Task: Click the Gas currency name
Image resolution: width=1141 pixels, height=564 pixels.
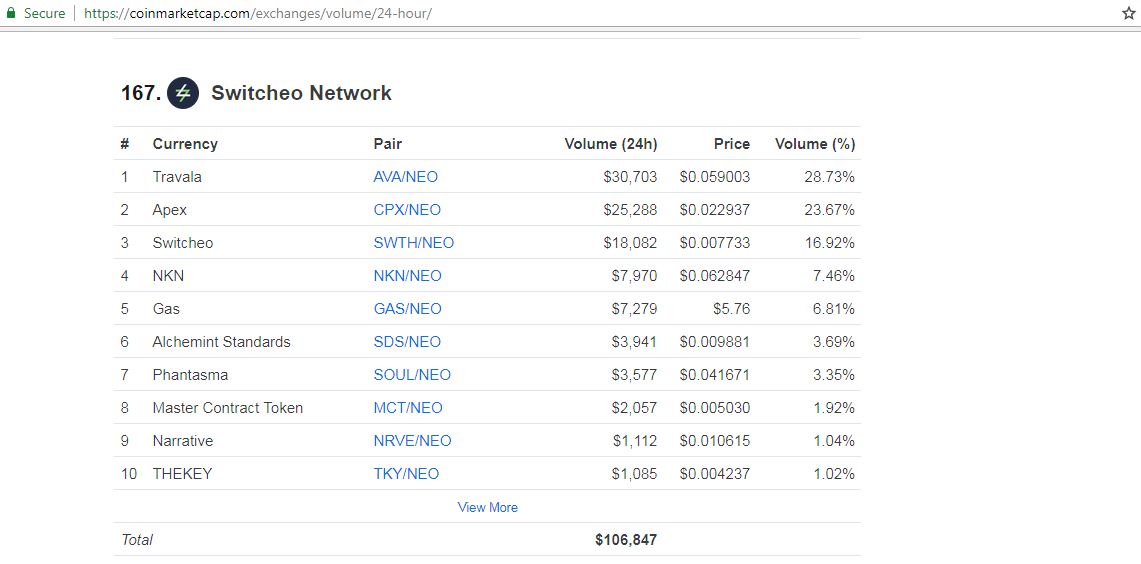Action: 166,309
